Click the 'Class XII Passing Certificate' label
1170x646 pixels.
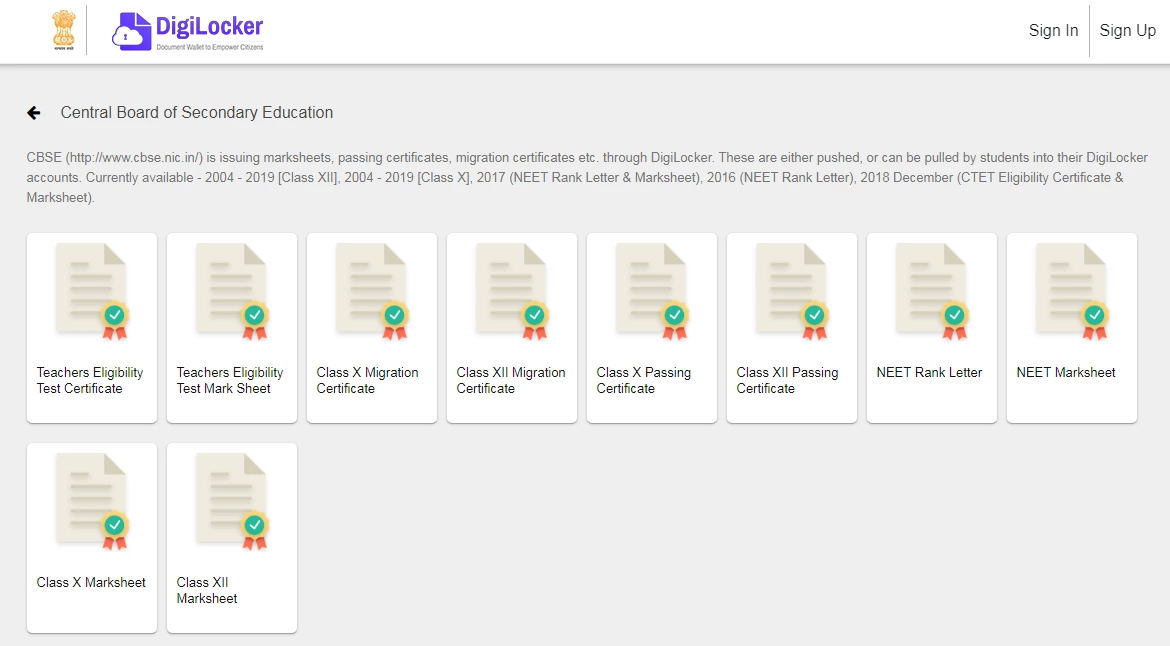787,380
